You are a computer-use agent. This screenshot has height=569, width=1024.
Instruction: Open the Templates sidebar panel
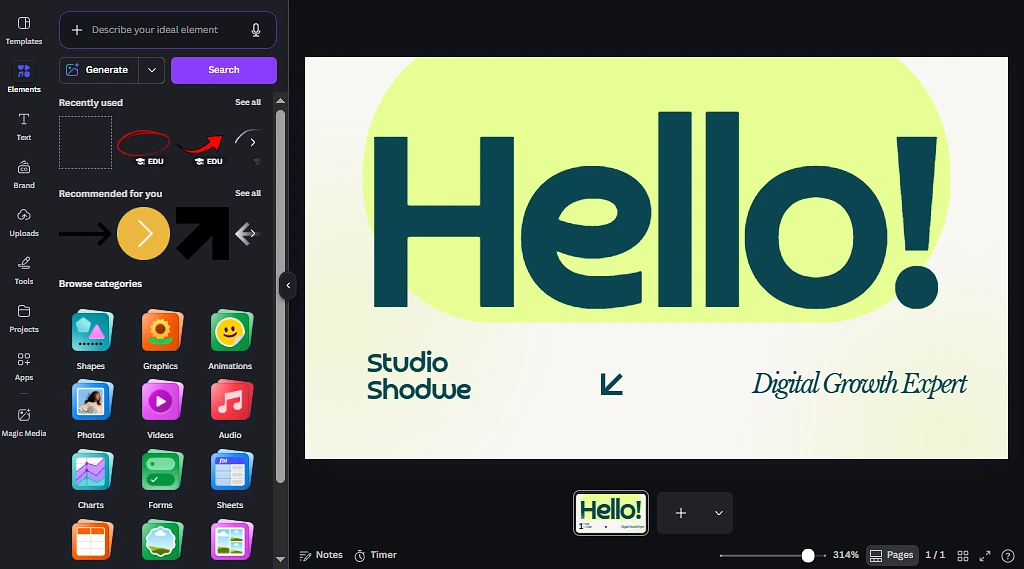tap(24, 30)
